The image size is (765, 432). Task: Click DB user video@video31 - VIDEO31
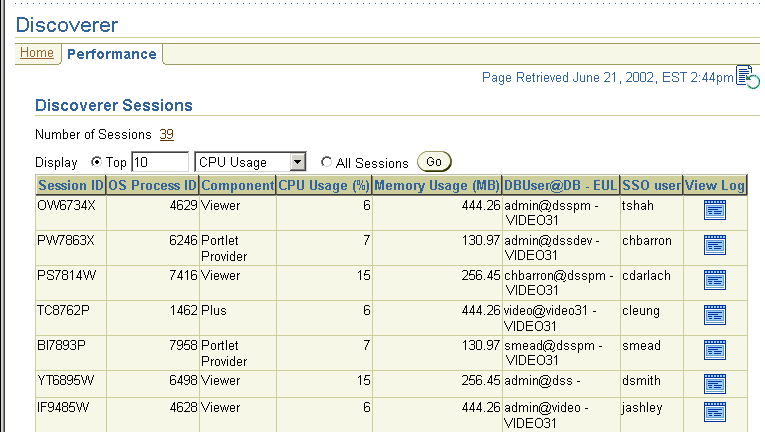(550, 318)
